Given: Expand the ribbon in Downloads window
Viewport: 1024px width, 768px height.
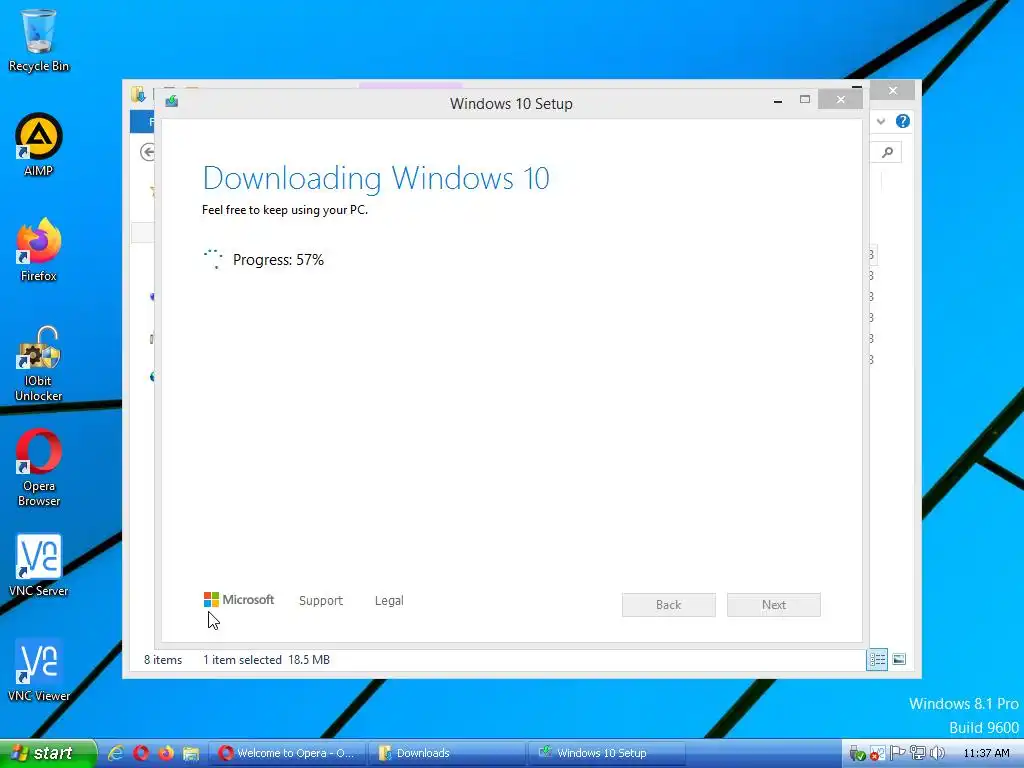Looking at the screenshot, I should pyautogui.click(x=881, y=121).
